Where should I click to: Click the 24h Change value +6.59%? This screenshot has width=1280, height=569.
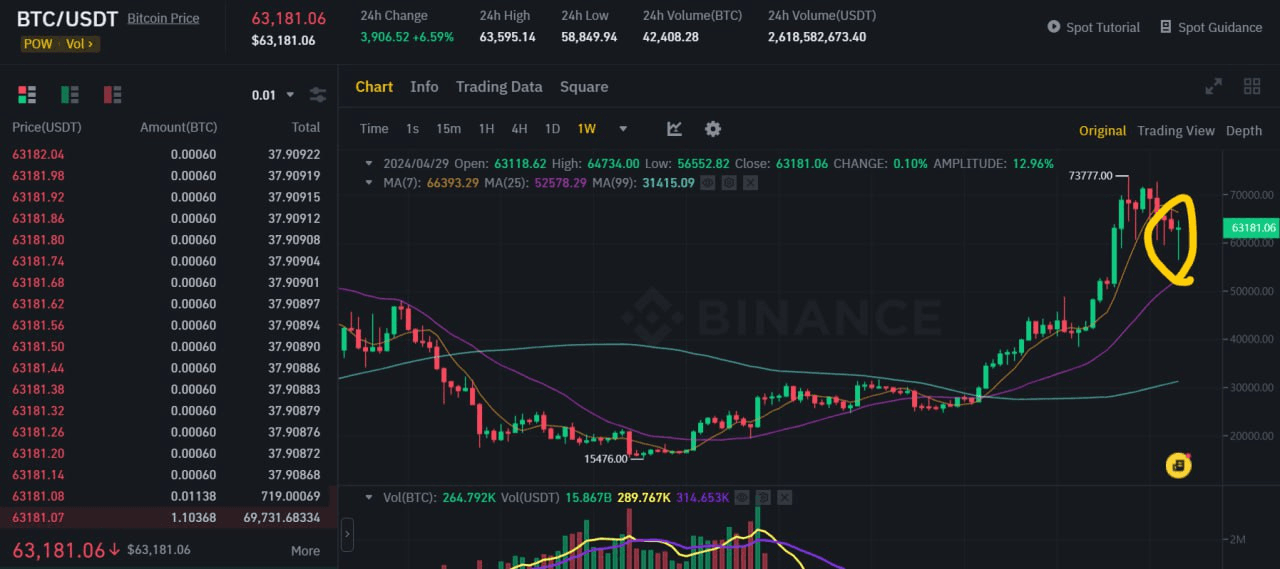pos(433,37)
